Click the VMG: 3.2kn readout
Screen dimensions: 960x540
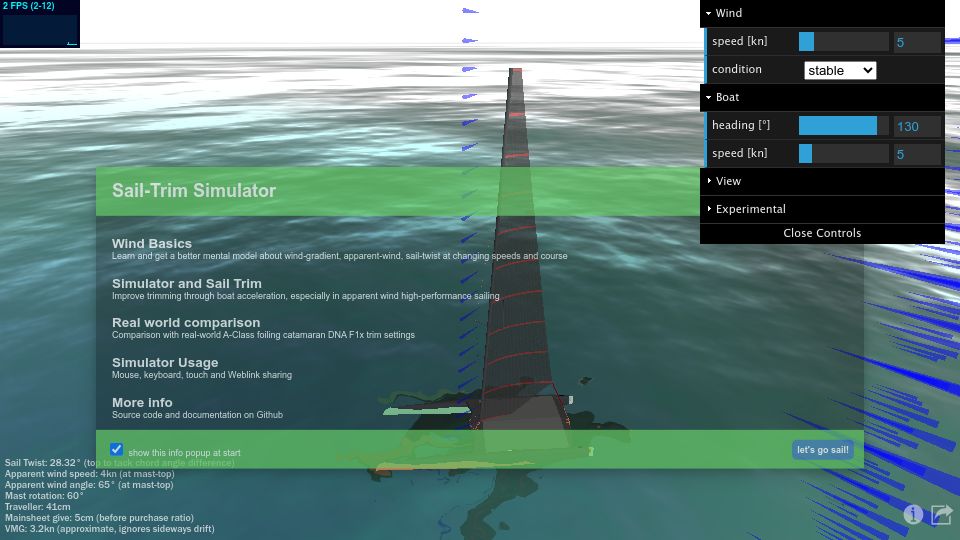110,529
